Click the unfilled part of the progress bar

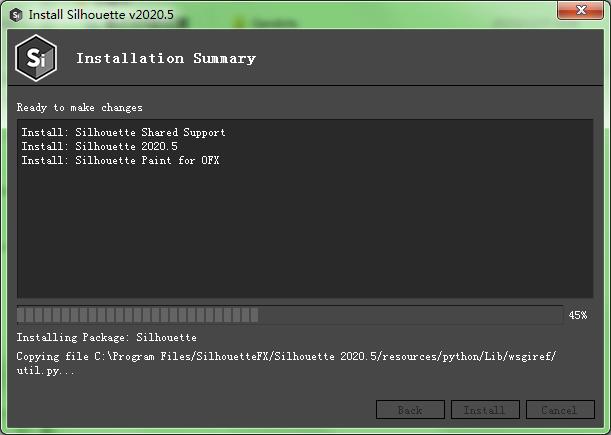point(411,315)
